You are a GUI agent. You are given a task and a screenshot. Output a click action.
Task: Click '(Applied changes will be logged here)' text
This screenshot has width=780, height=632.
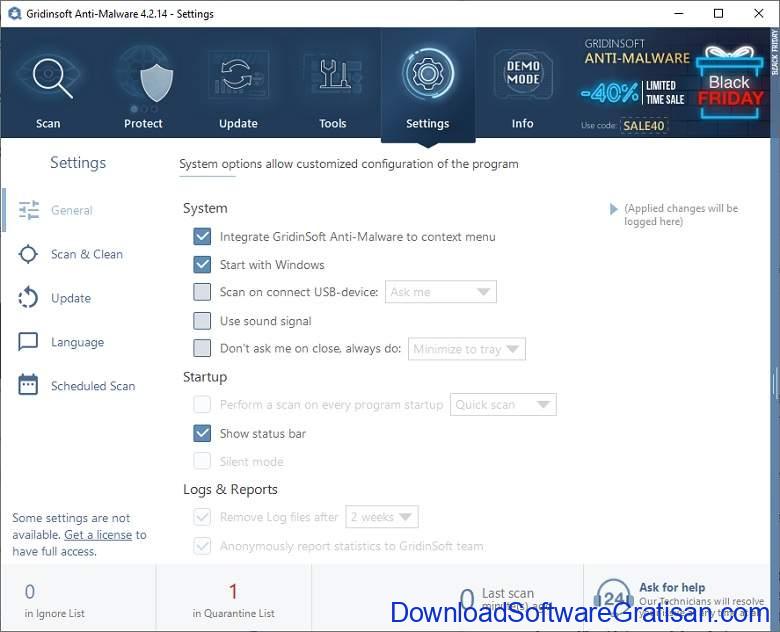(x=681, y=214)
